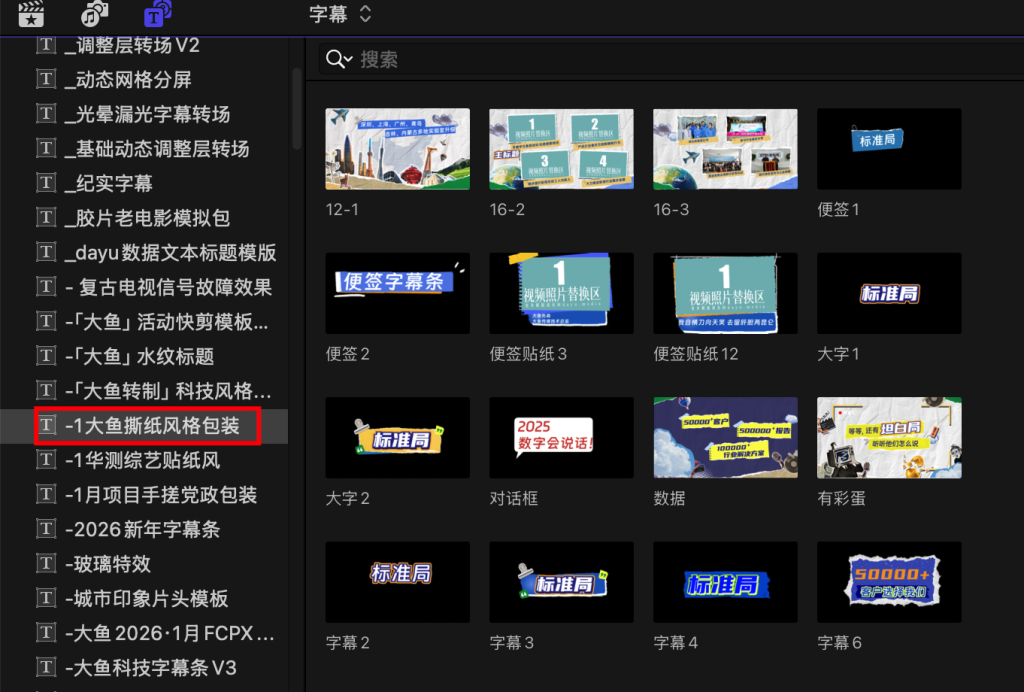Choose _胶片老电影模拟包 in the sidebar
The height and width of the screenshot is (692, 1024).
(147, 218)
